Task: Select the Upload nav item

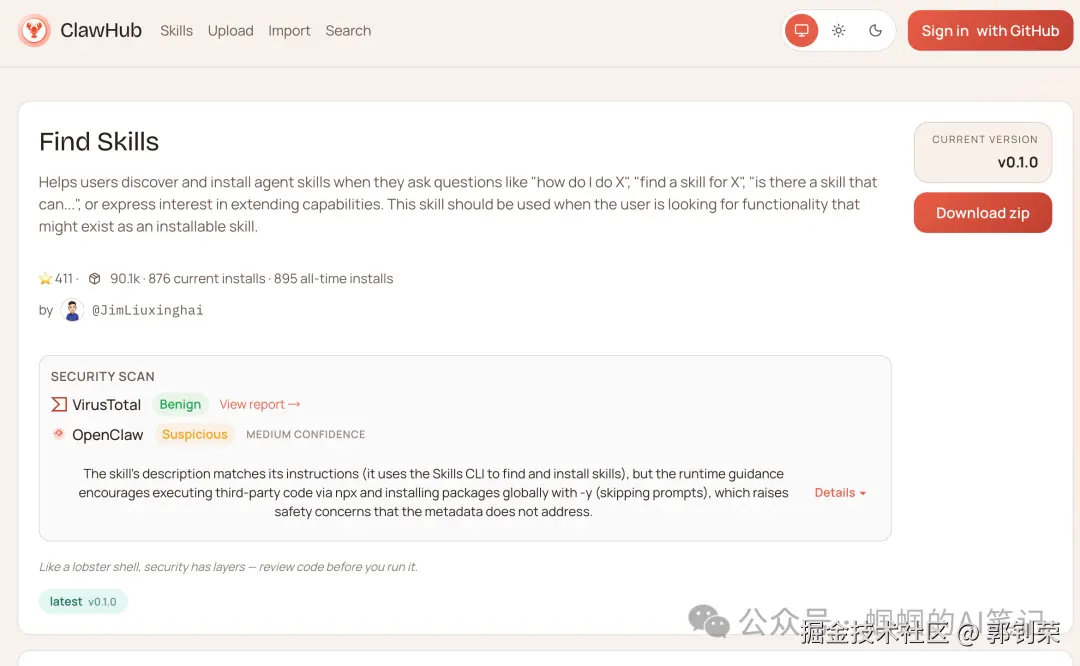Action: pyautogui.click(x=230, y=31)
